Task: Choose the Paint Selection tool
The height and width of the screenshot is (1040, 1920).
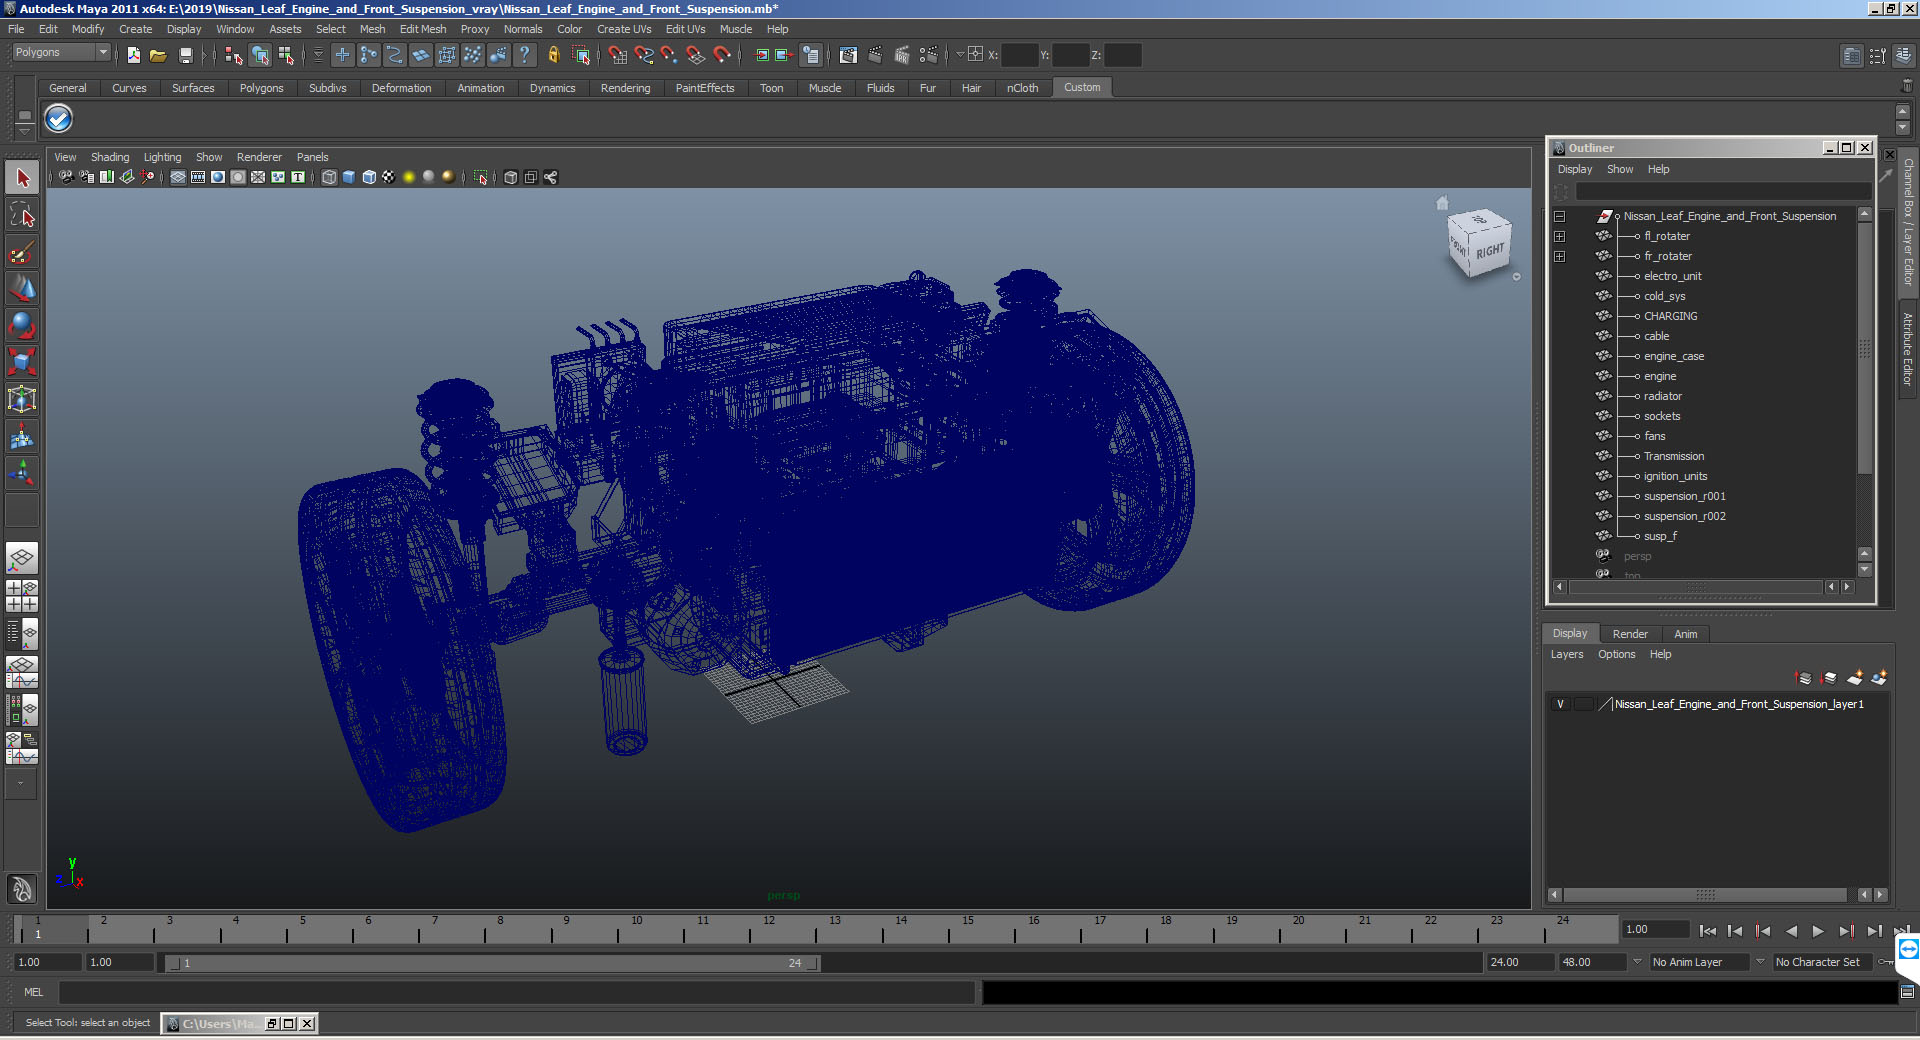Action: [x=22, y=252]
